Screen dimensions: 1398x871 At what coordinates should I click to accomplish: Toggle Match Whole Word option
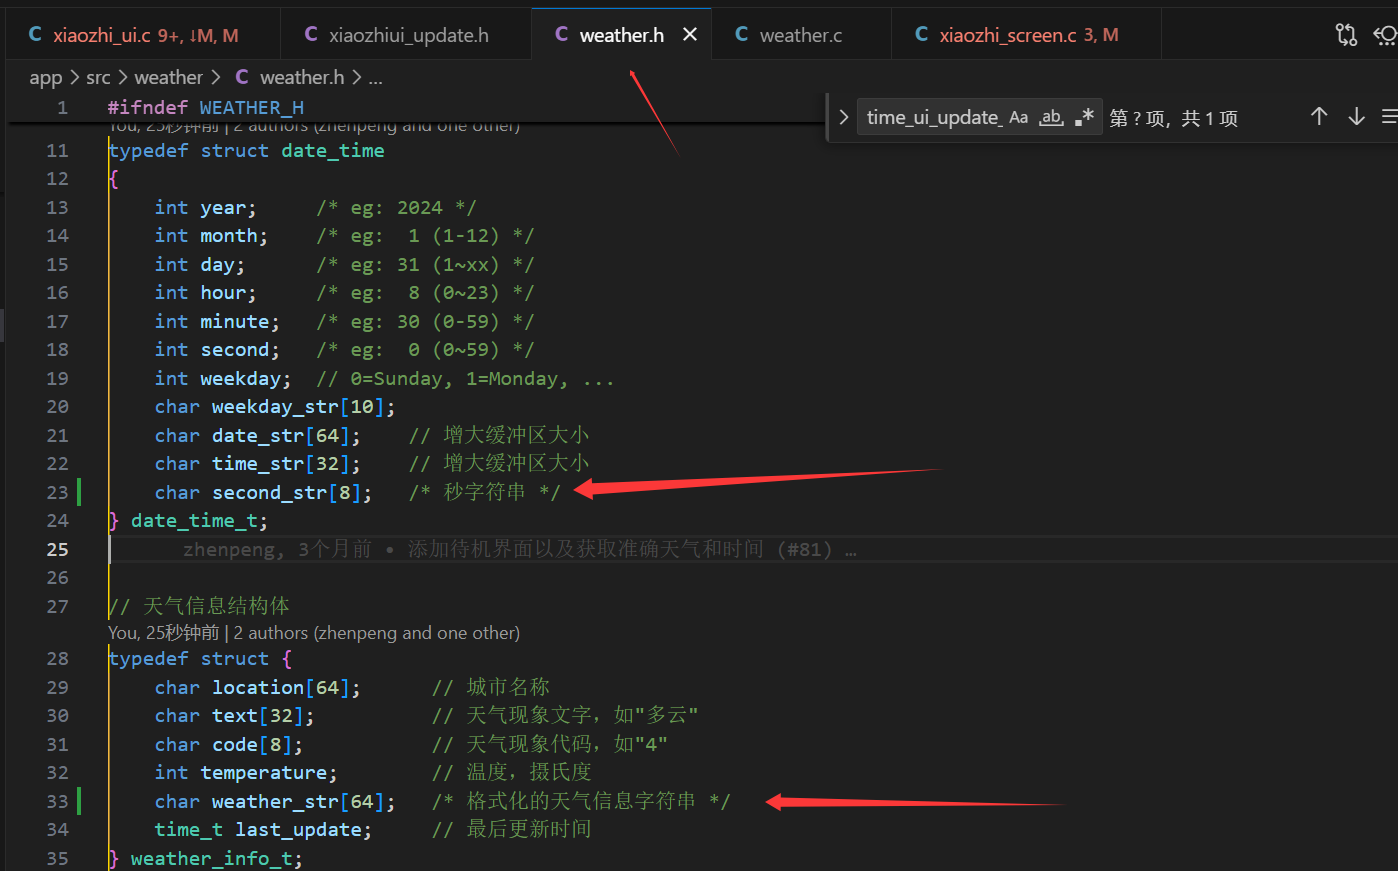point(1051,118)
